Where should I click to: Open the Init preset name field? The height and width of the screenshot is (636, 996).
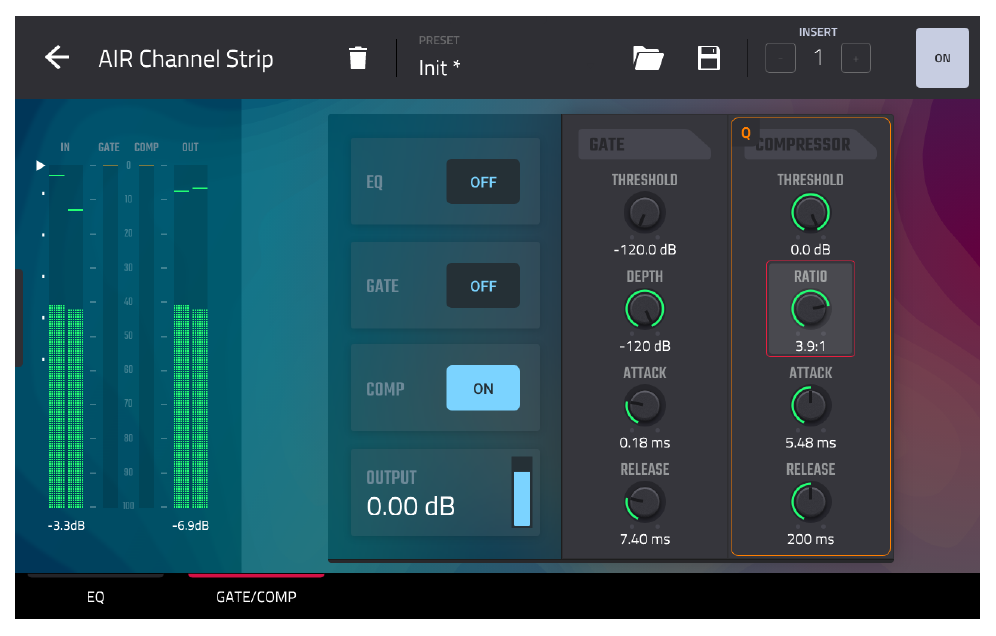[439, 67]
